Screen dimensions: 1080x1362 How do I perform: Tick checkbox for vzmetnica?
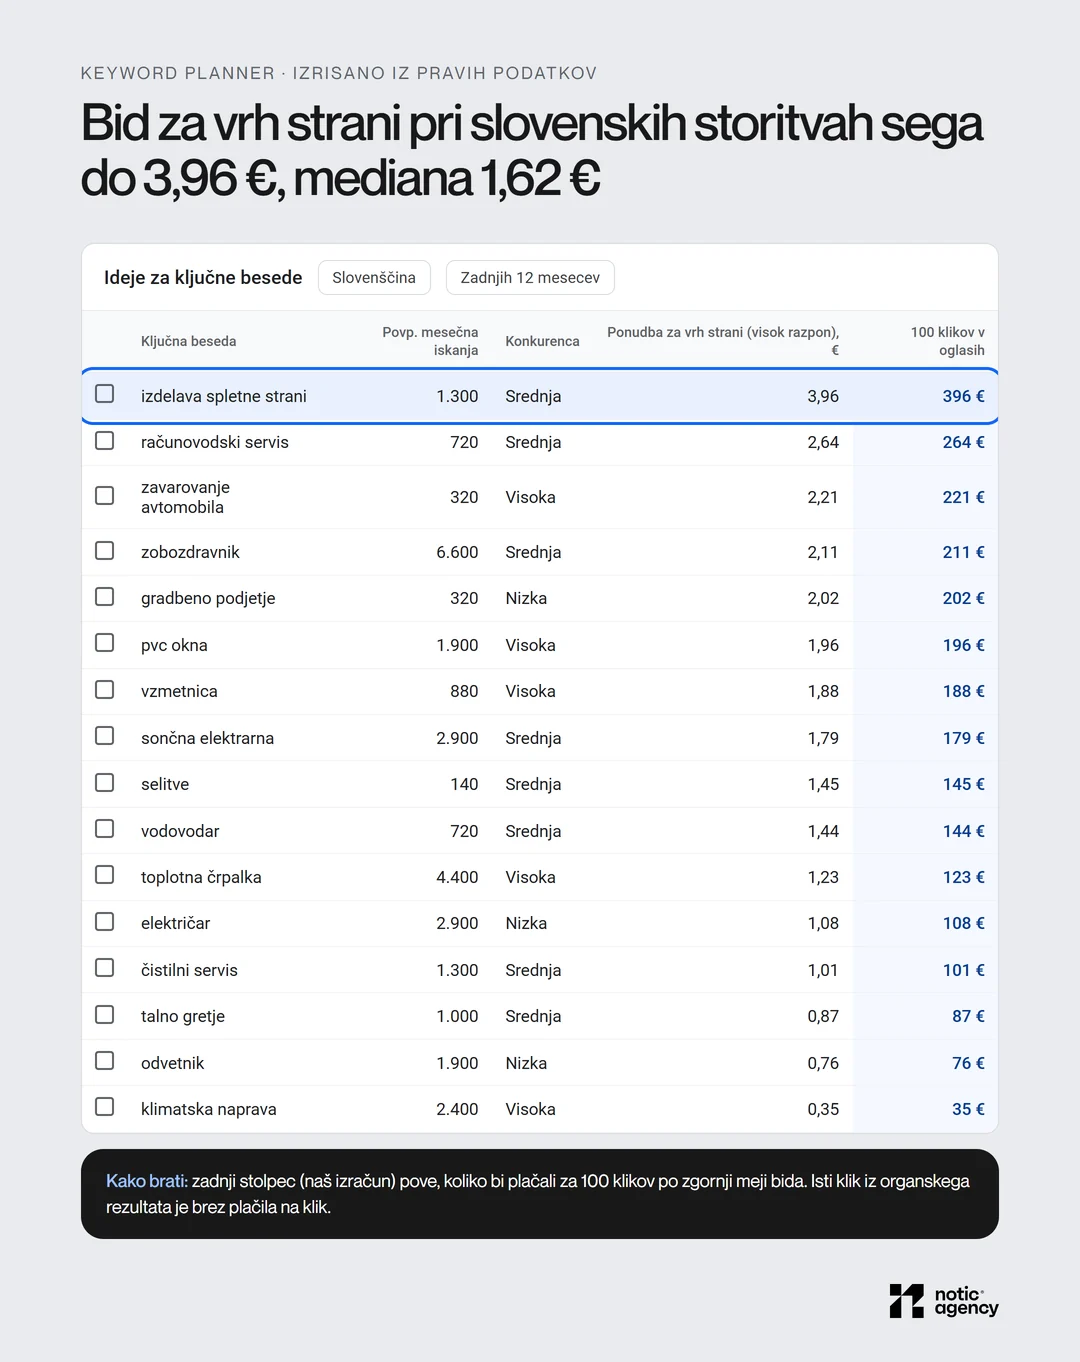tap(104, 690)
